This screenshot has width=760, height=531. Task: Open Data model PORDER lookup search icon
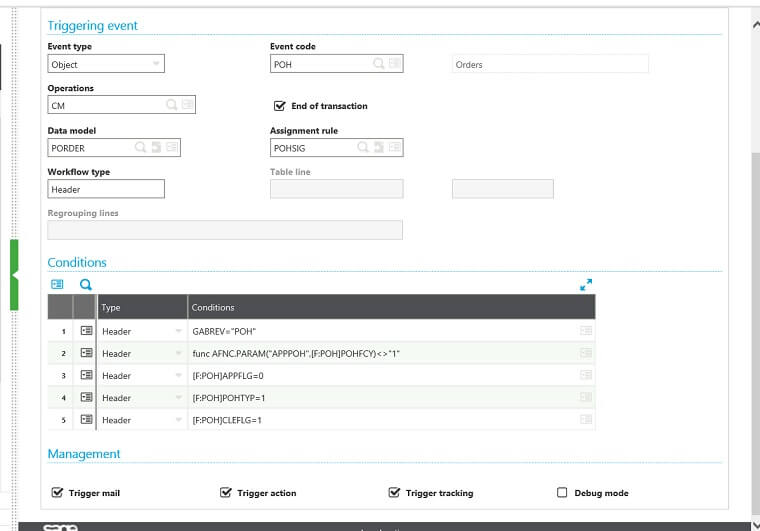click(x=140, y=148)
